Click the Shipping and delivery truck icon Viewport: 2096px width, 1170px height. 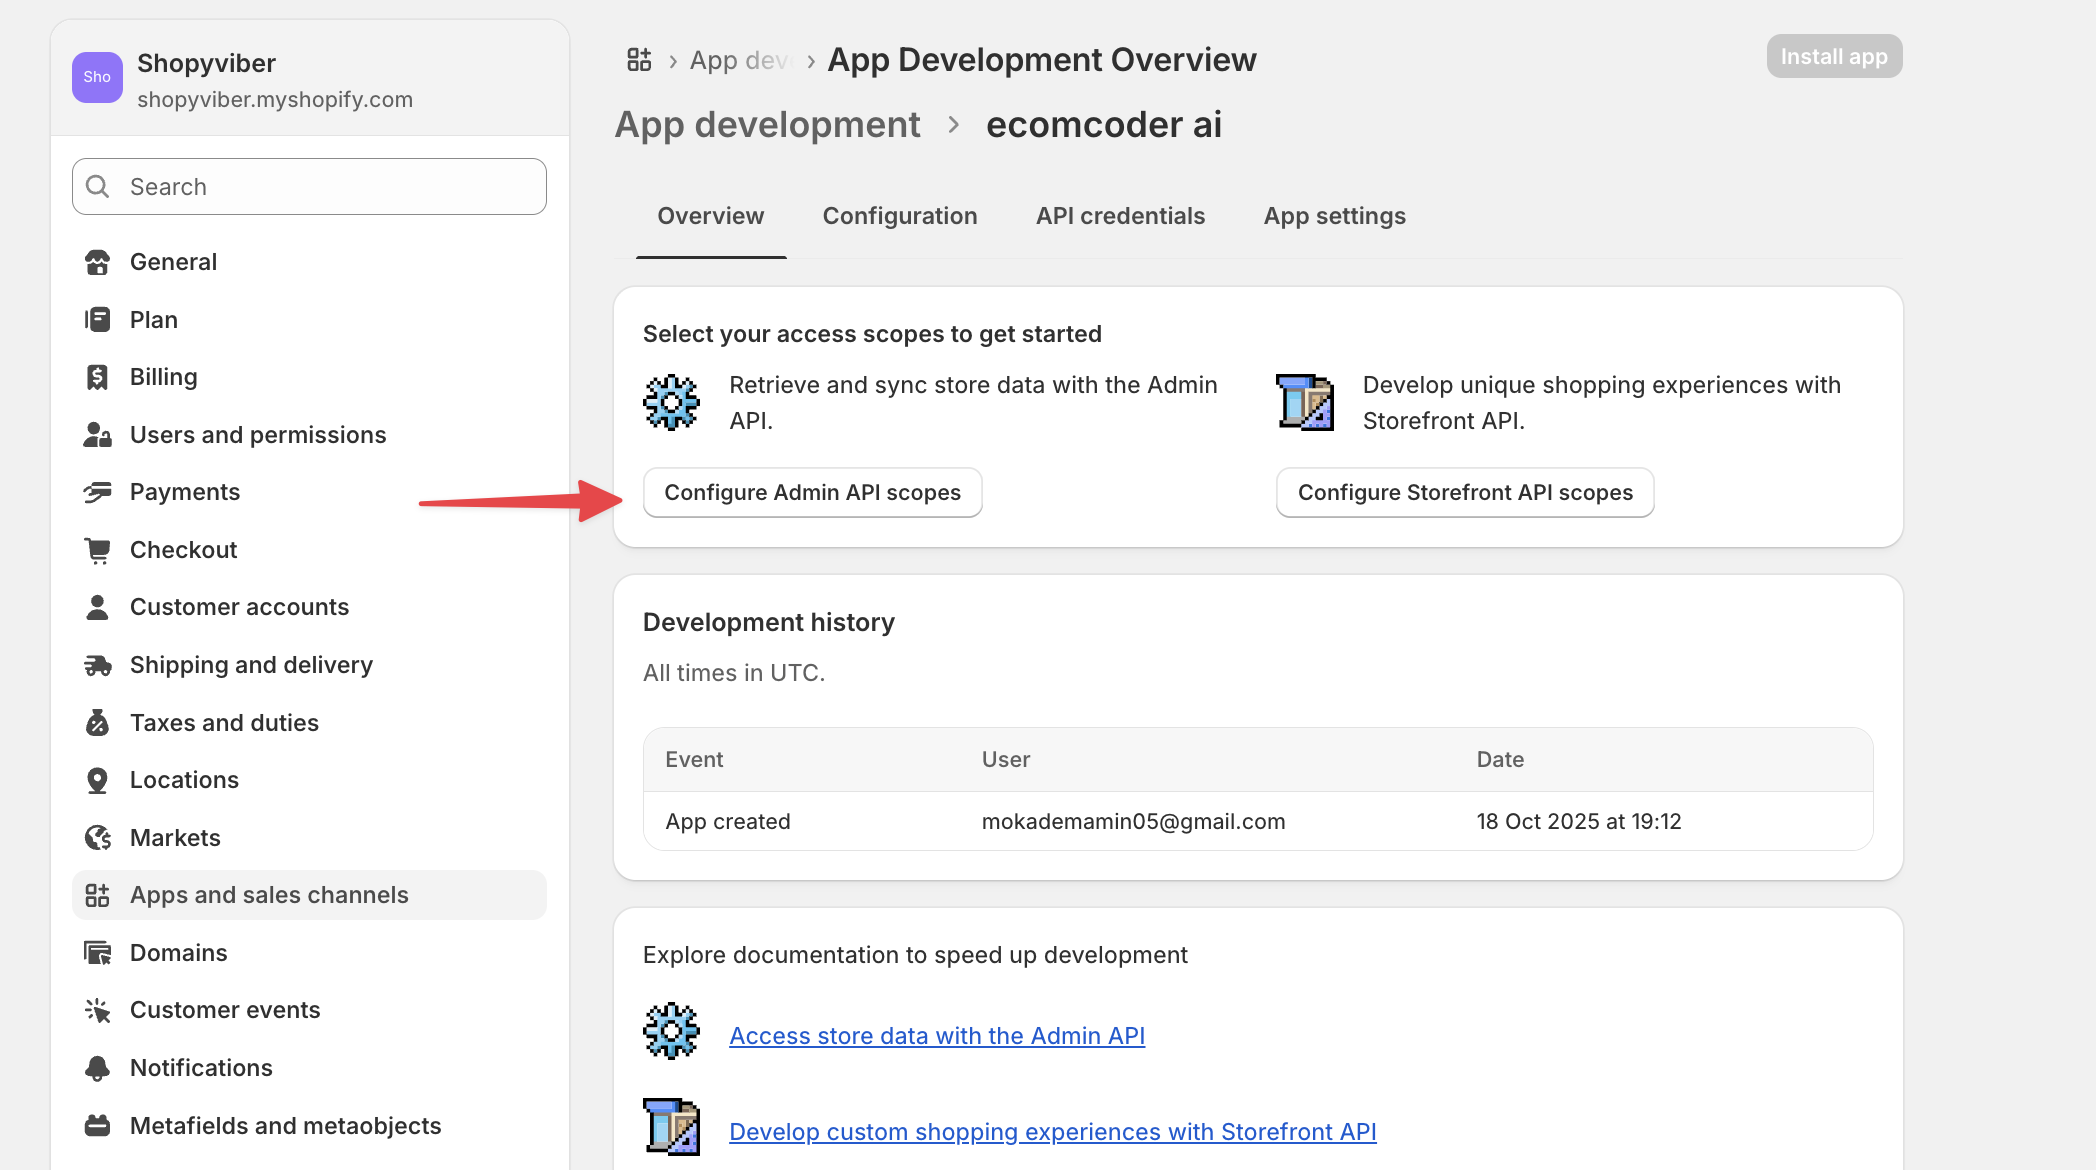[x=98, y=664]
